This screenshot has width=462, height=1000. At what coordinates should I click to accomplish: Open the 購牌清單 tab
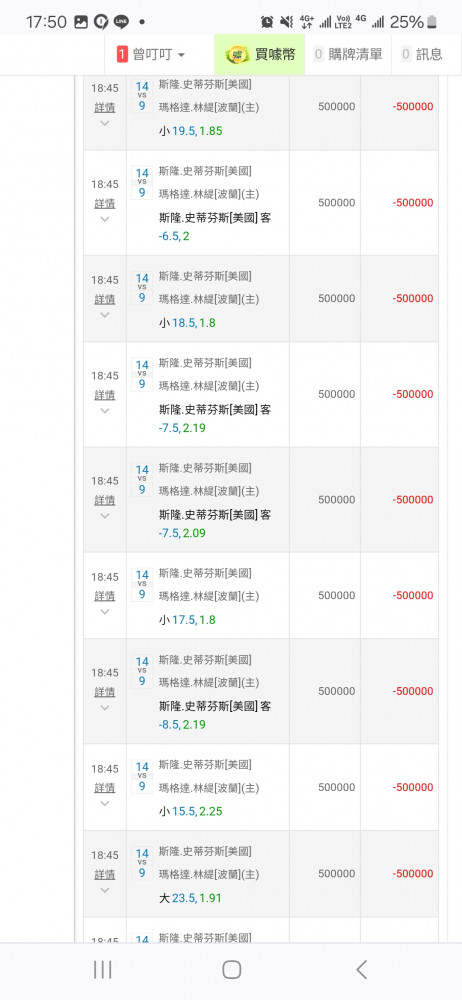tap(348, 55)
